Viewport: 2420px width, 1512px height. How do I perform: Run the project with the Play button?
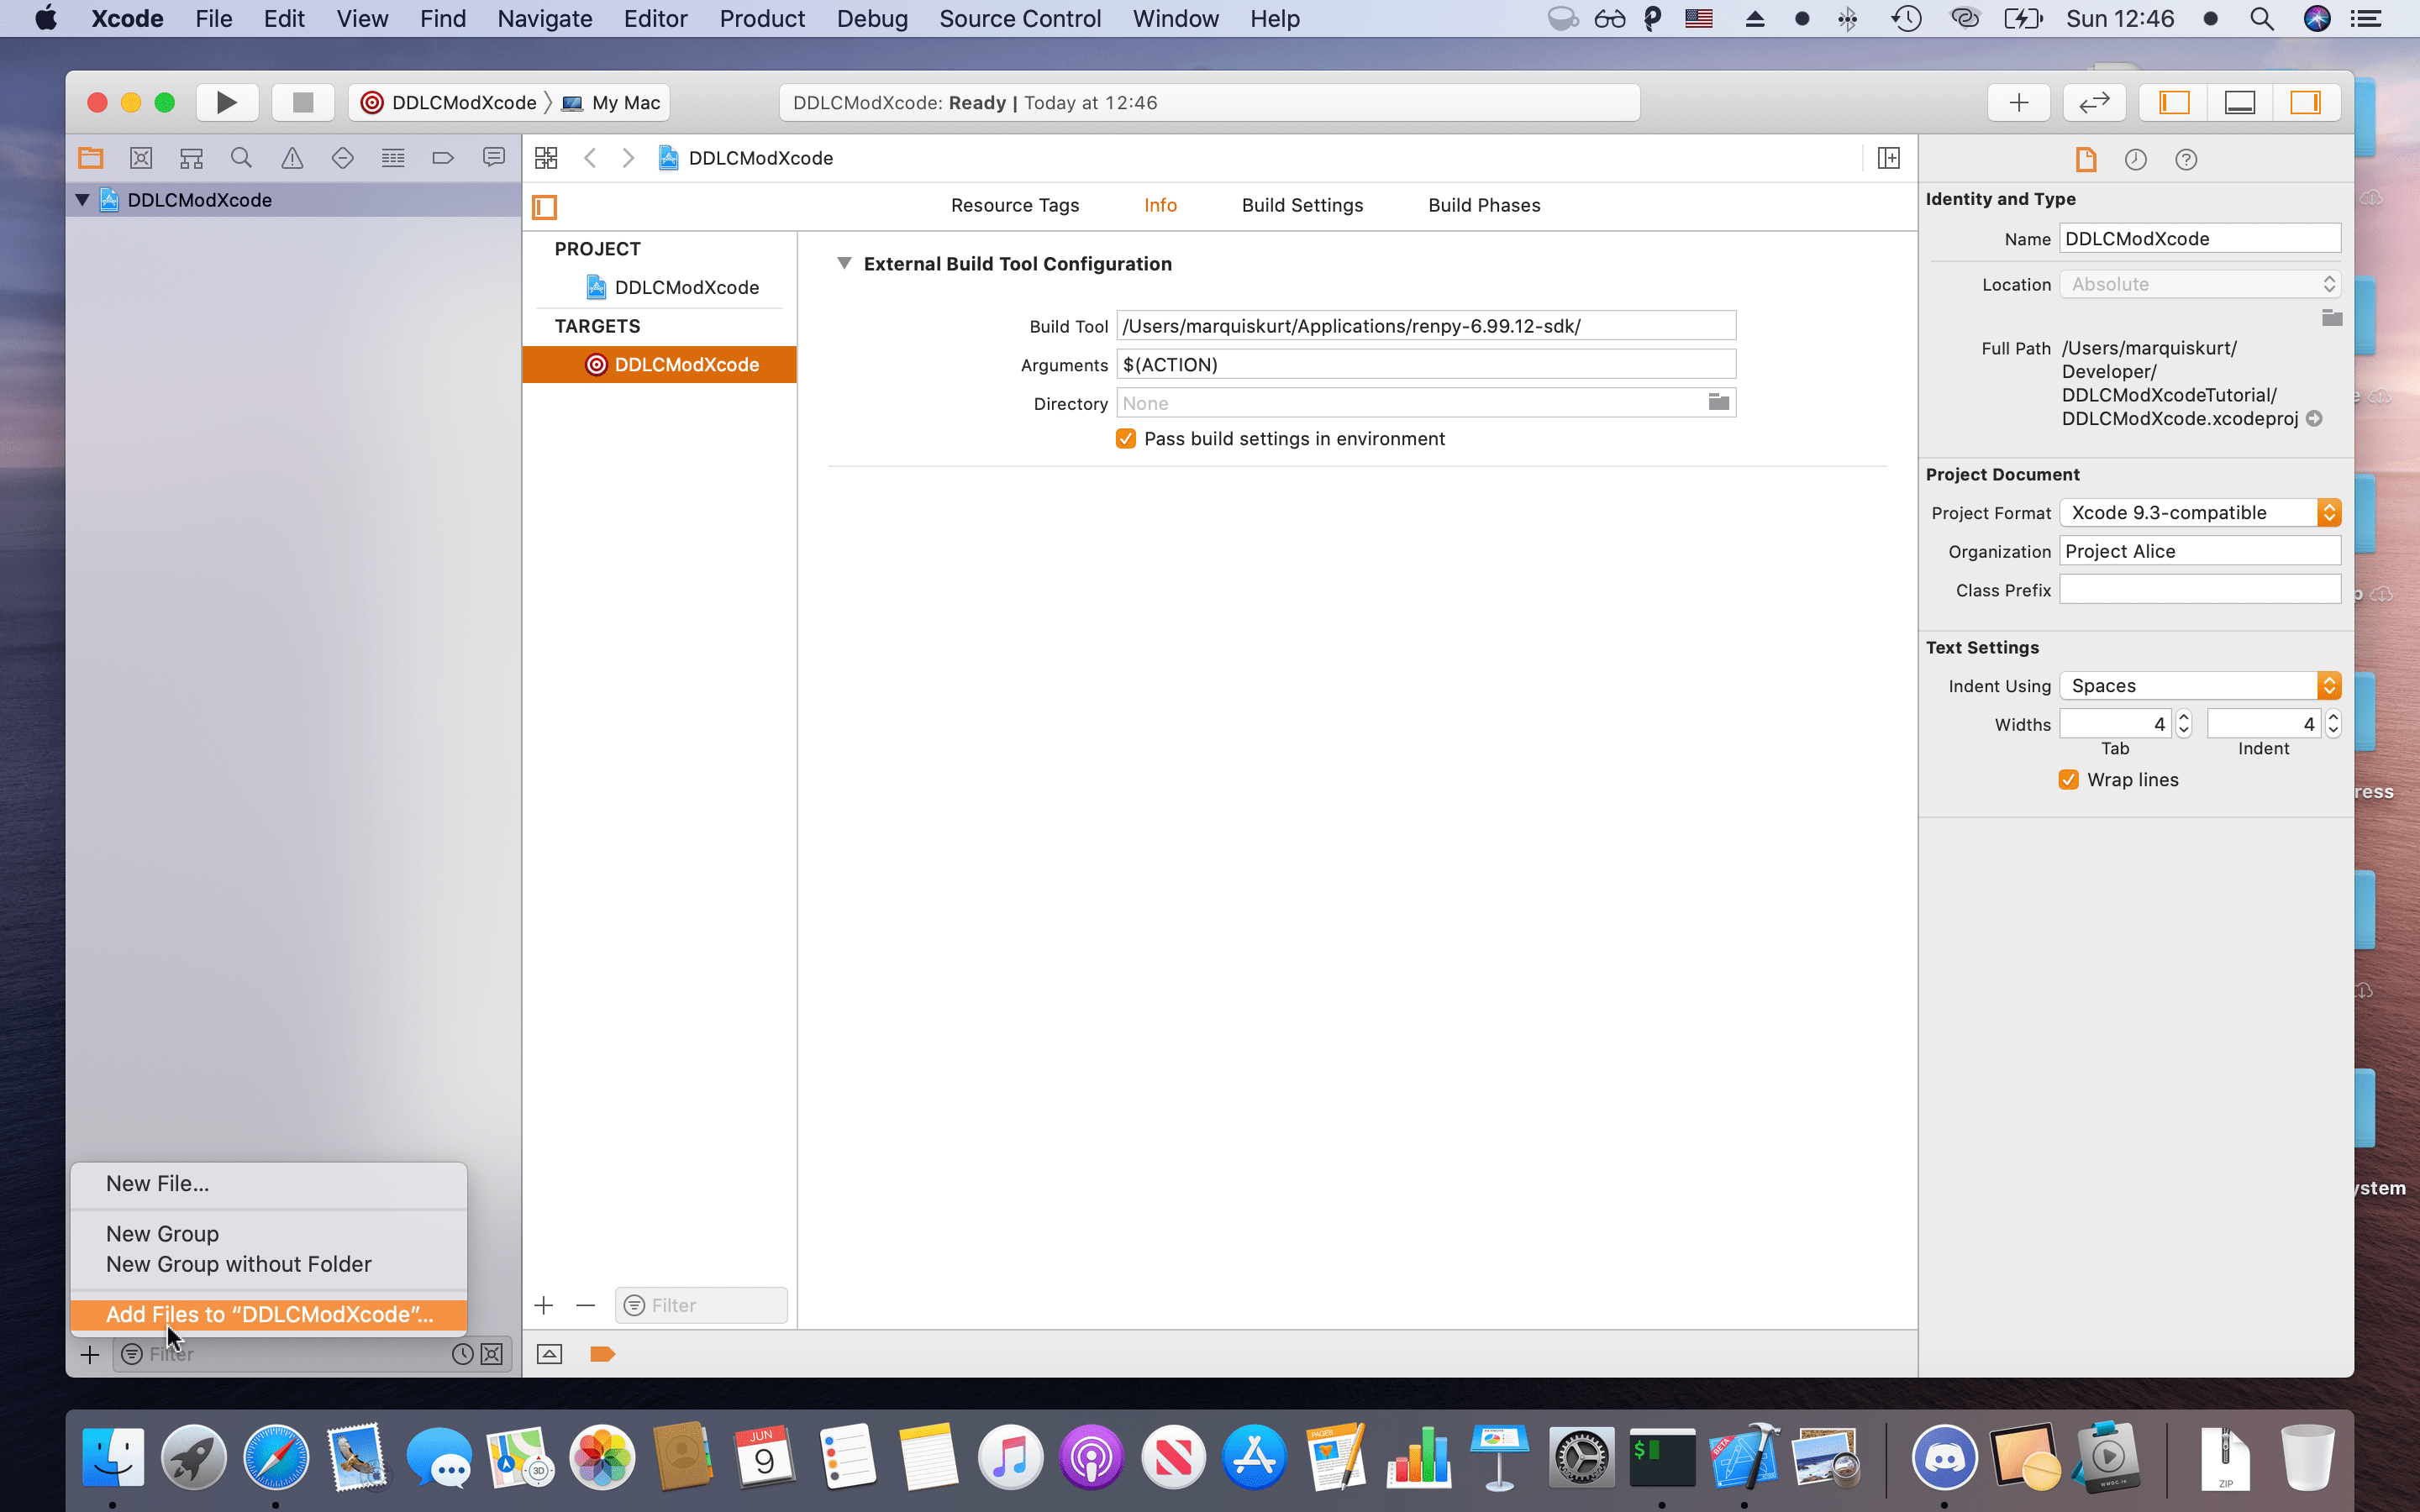click(x=227, y=102)
